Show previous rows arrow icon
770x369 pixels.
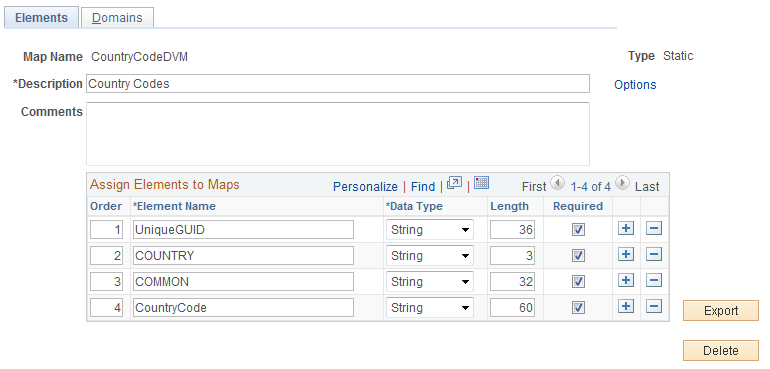coord(558,183)
